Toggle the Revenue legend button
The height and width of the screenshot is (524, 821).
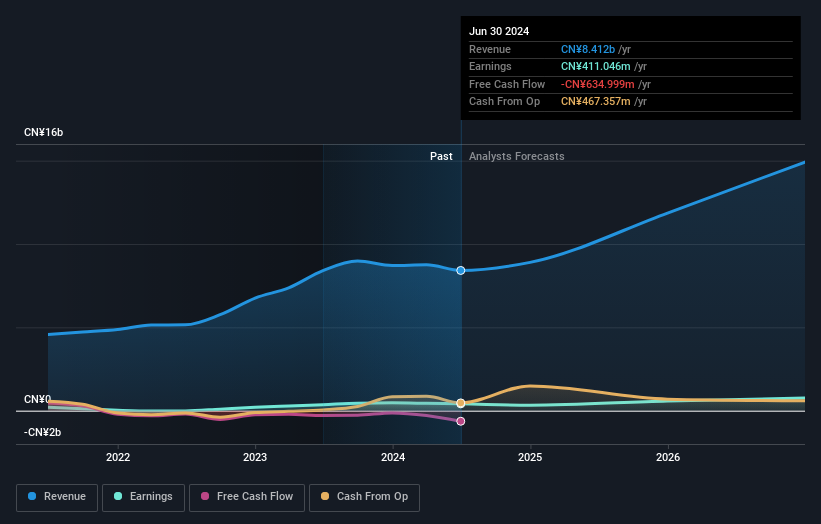[57, 497]
